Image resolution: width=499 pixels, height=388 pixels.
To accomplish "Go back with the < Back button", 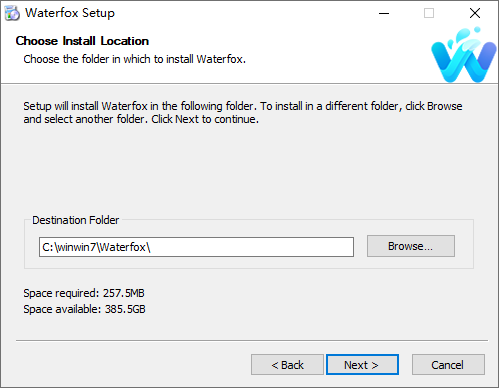I will (x=287, y=365).
